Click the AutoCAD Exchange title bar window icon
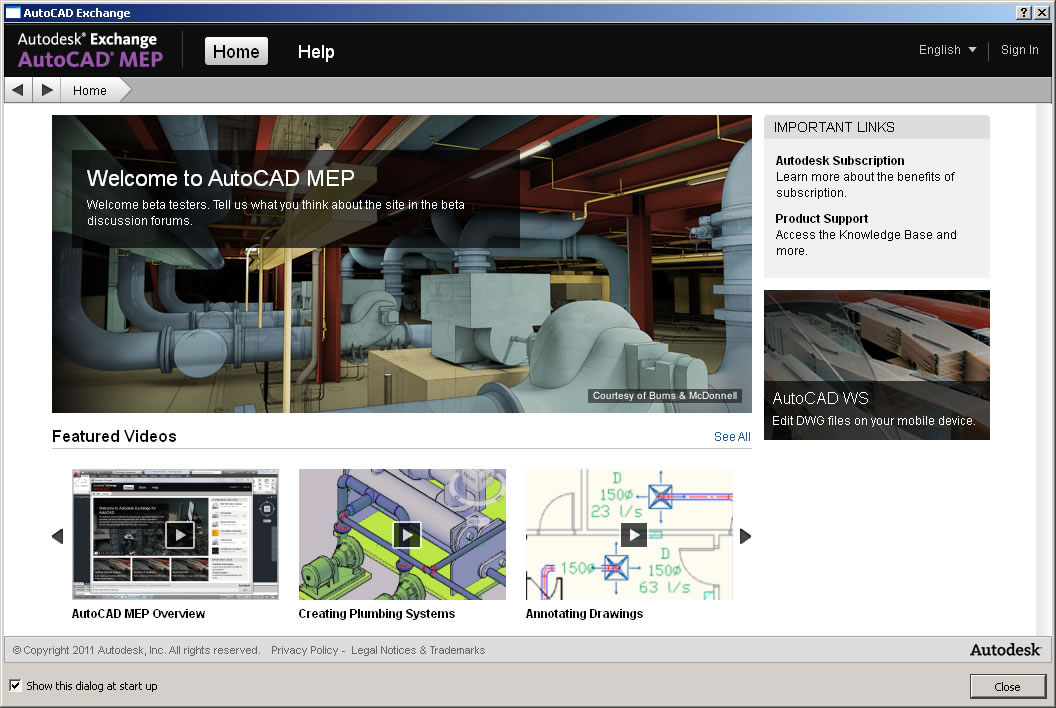The height and width of the screenshot is (708, 1056). 13,13
